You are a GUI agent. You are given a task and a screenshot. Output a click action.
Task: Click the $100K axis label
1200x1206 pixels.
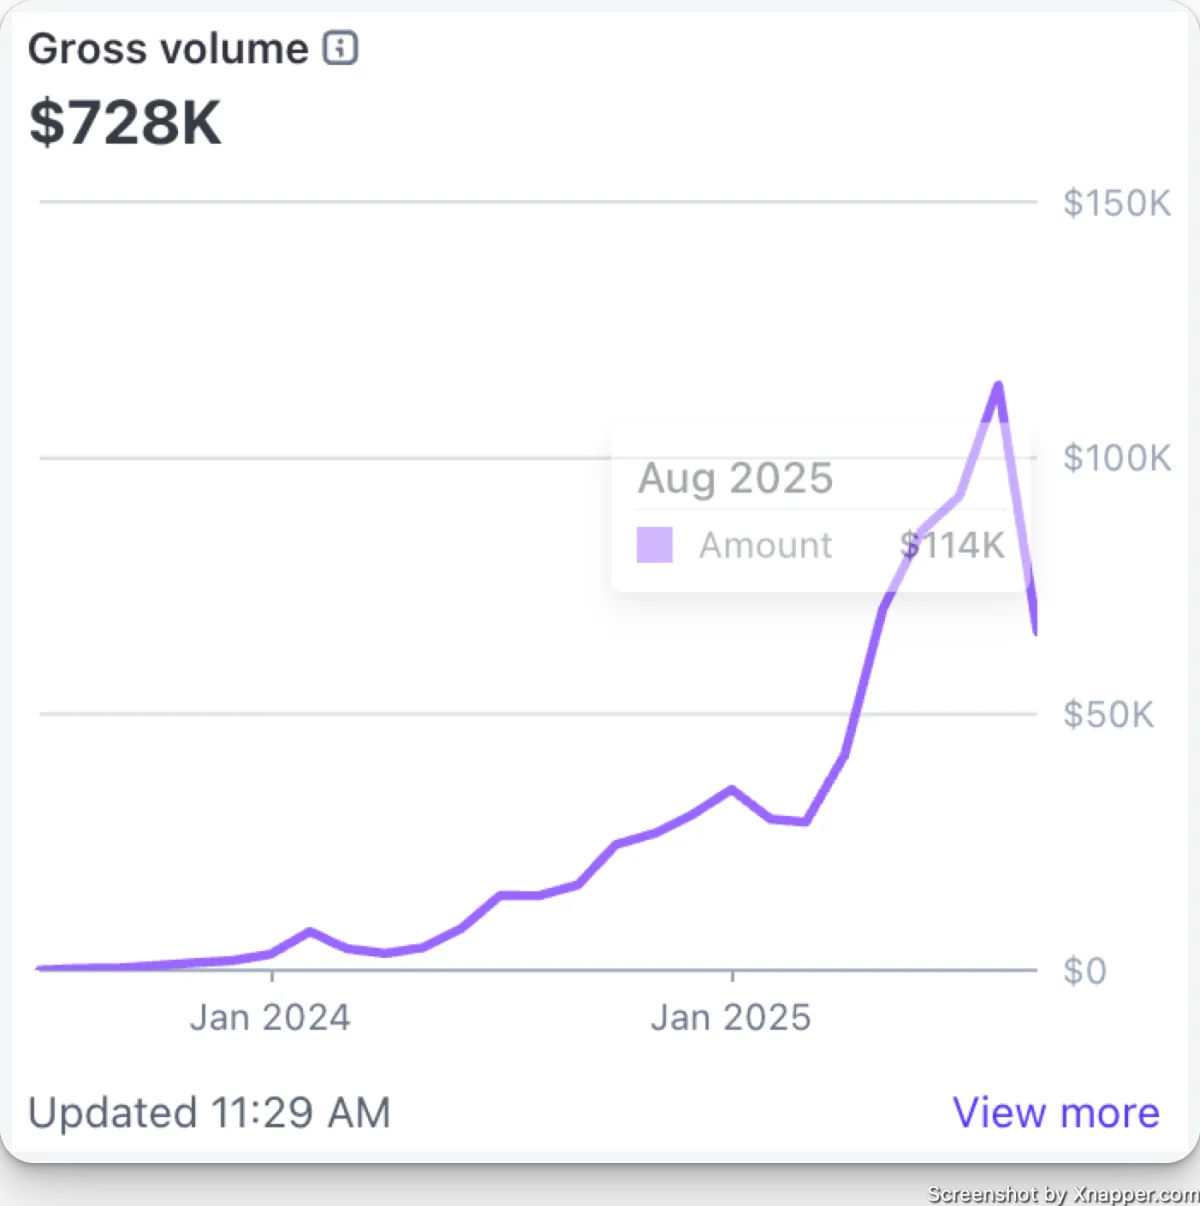(x=1117, y=458)
